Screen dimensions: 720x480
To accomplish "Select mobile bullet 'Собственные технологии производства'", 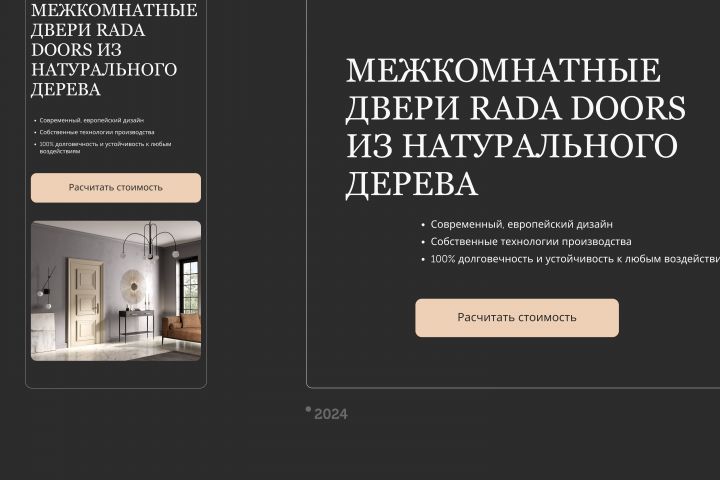I will [97, 132].
